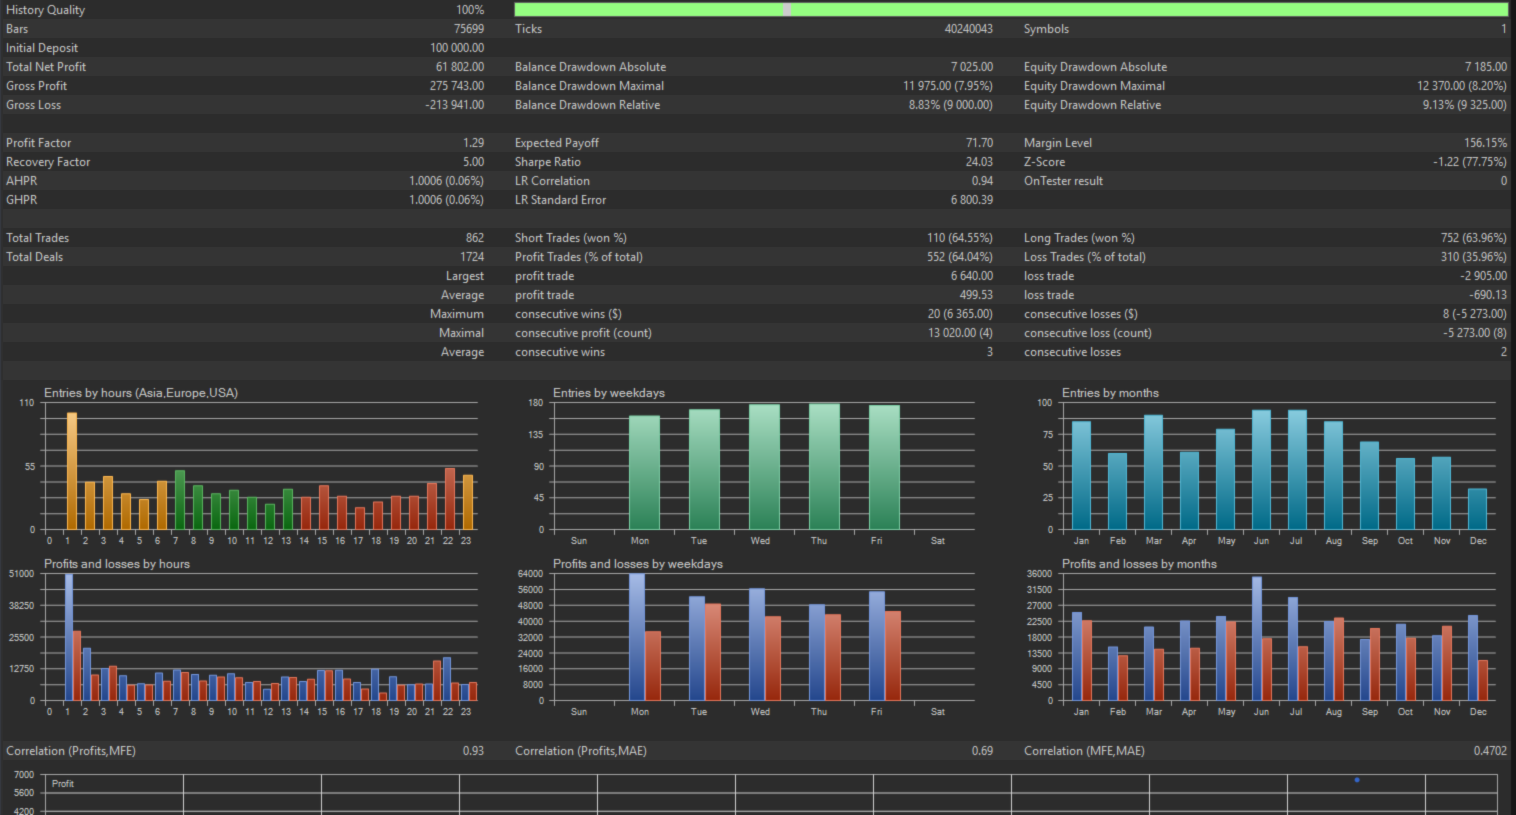Screen dimensions: 1516x815
Task: Click the tallest orange bar in Entries by hours
Action: tap(72, 471)
